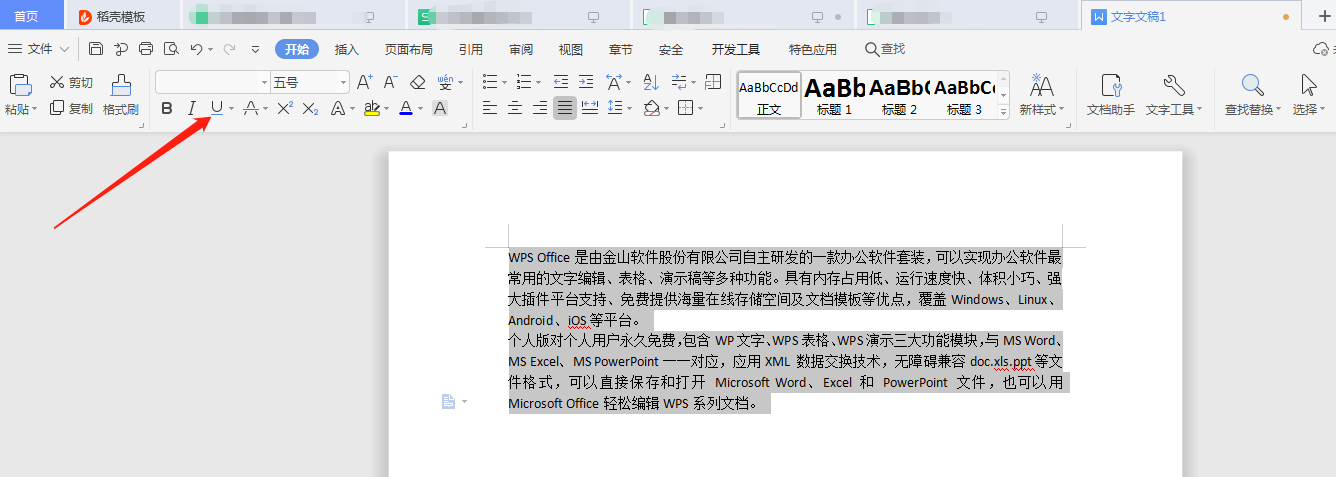
Task: Click the Clear Formatting eraser icon
Action: pyautogui.click(x=418, y=82)
